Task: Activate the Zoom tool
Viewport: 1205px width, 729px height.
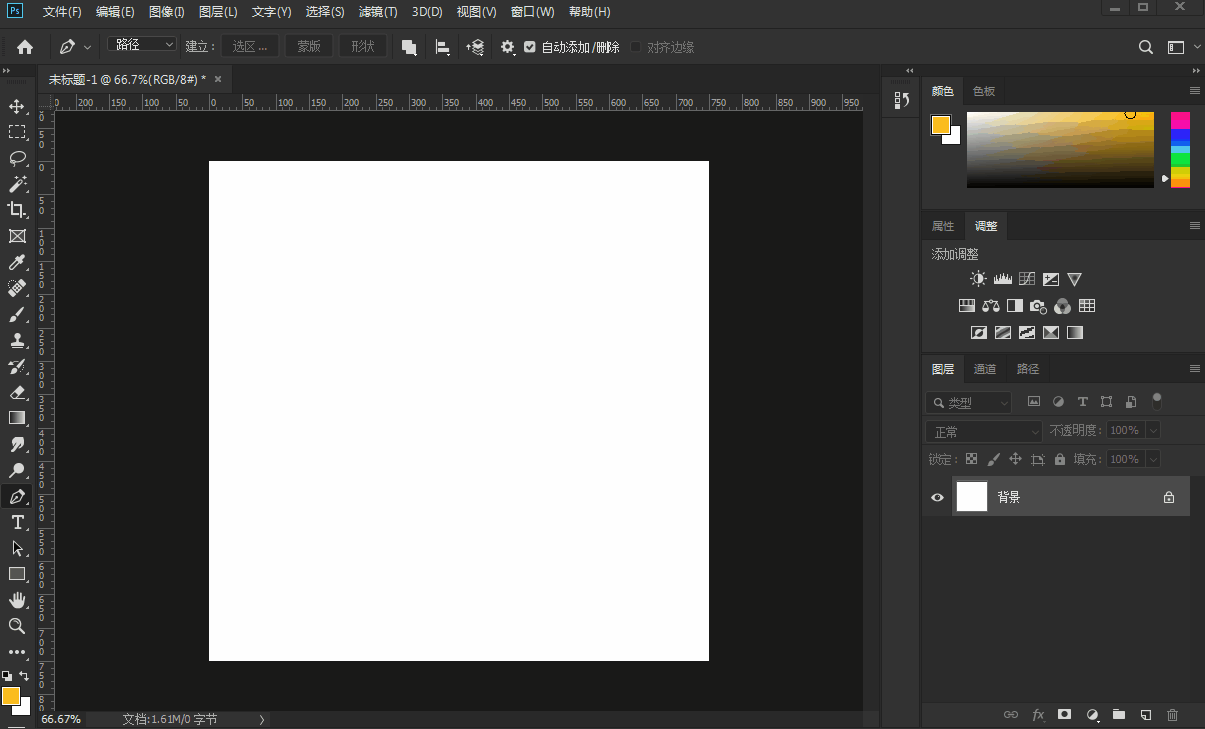Action: tap(17, 626)
